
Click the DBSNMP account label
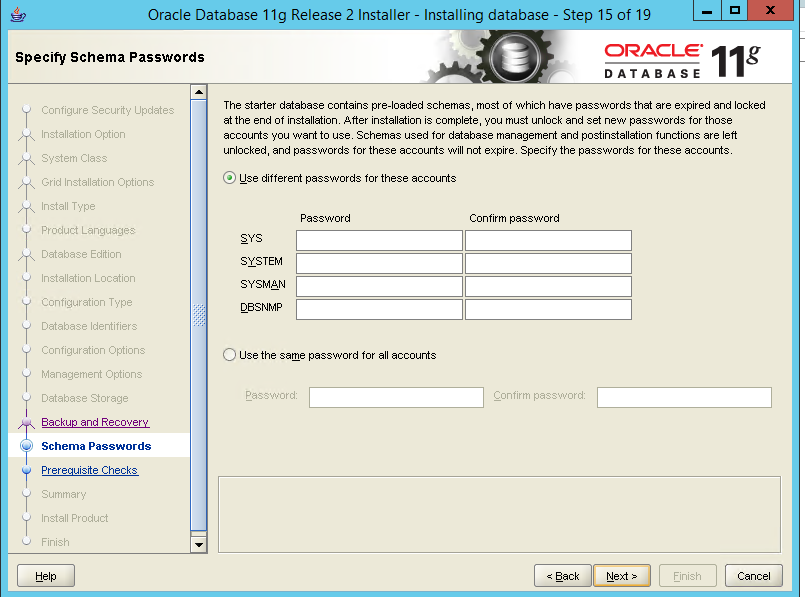pos(261,307)
